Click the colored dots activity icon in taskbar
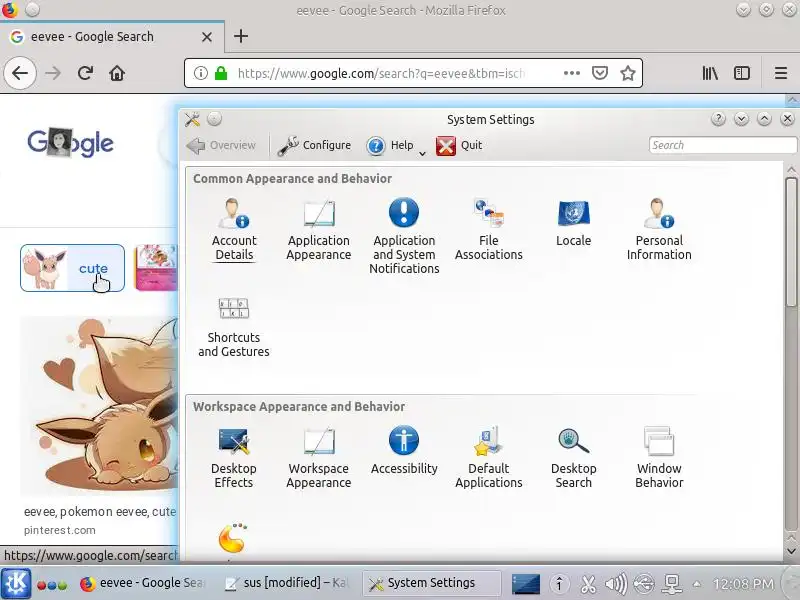This screenshot has width=800, height=600. (52, 585)
